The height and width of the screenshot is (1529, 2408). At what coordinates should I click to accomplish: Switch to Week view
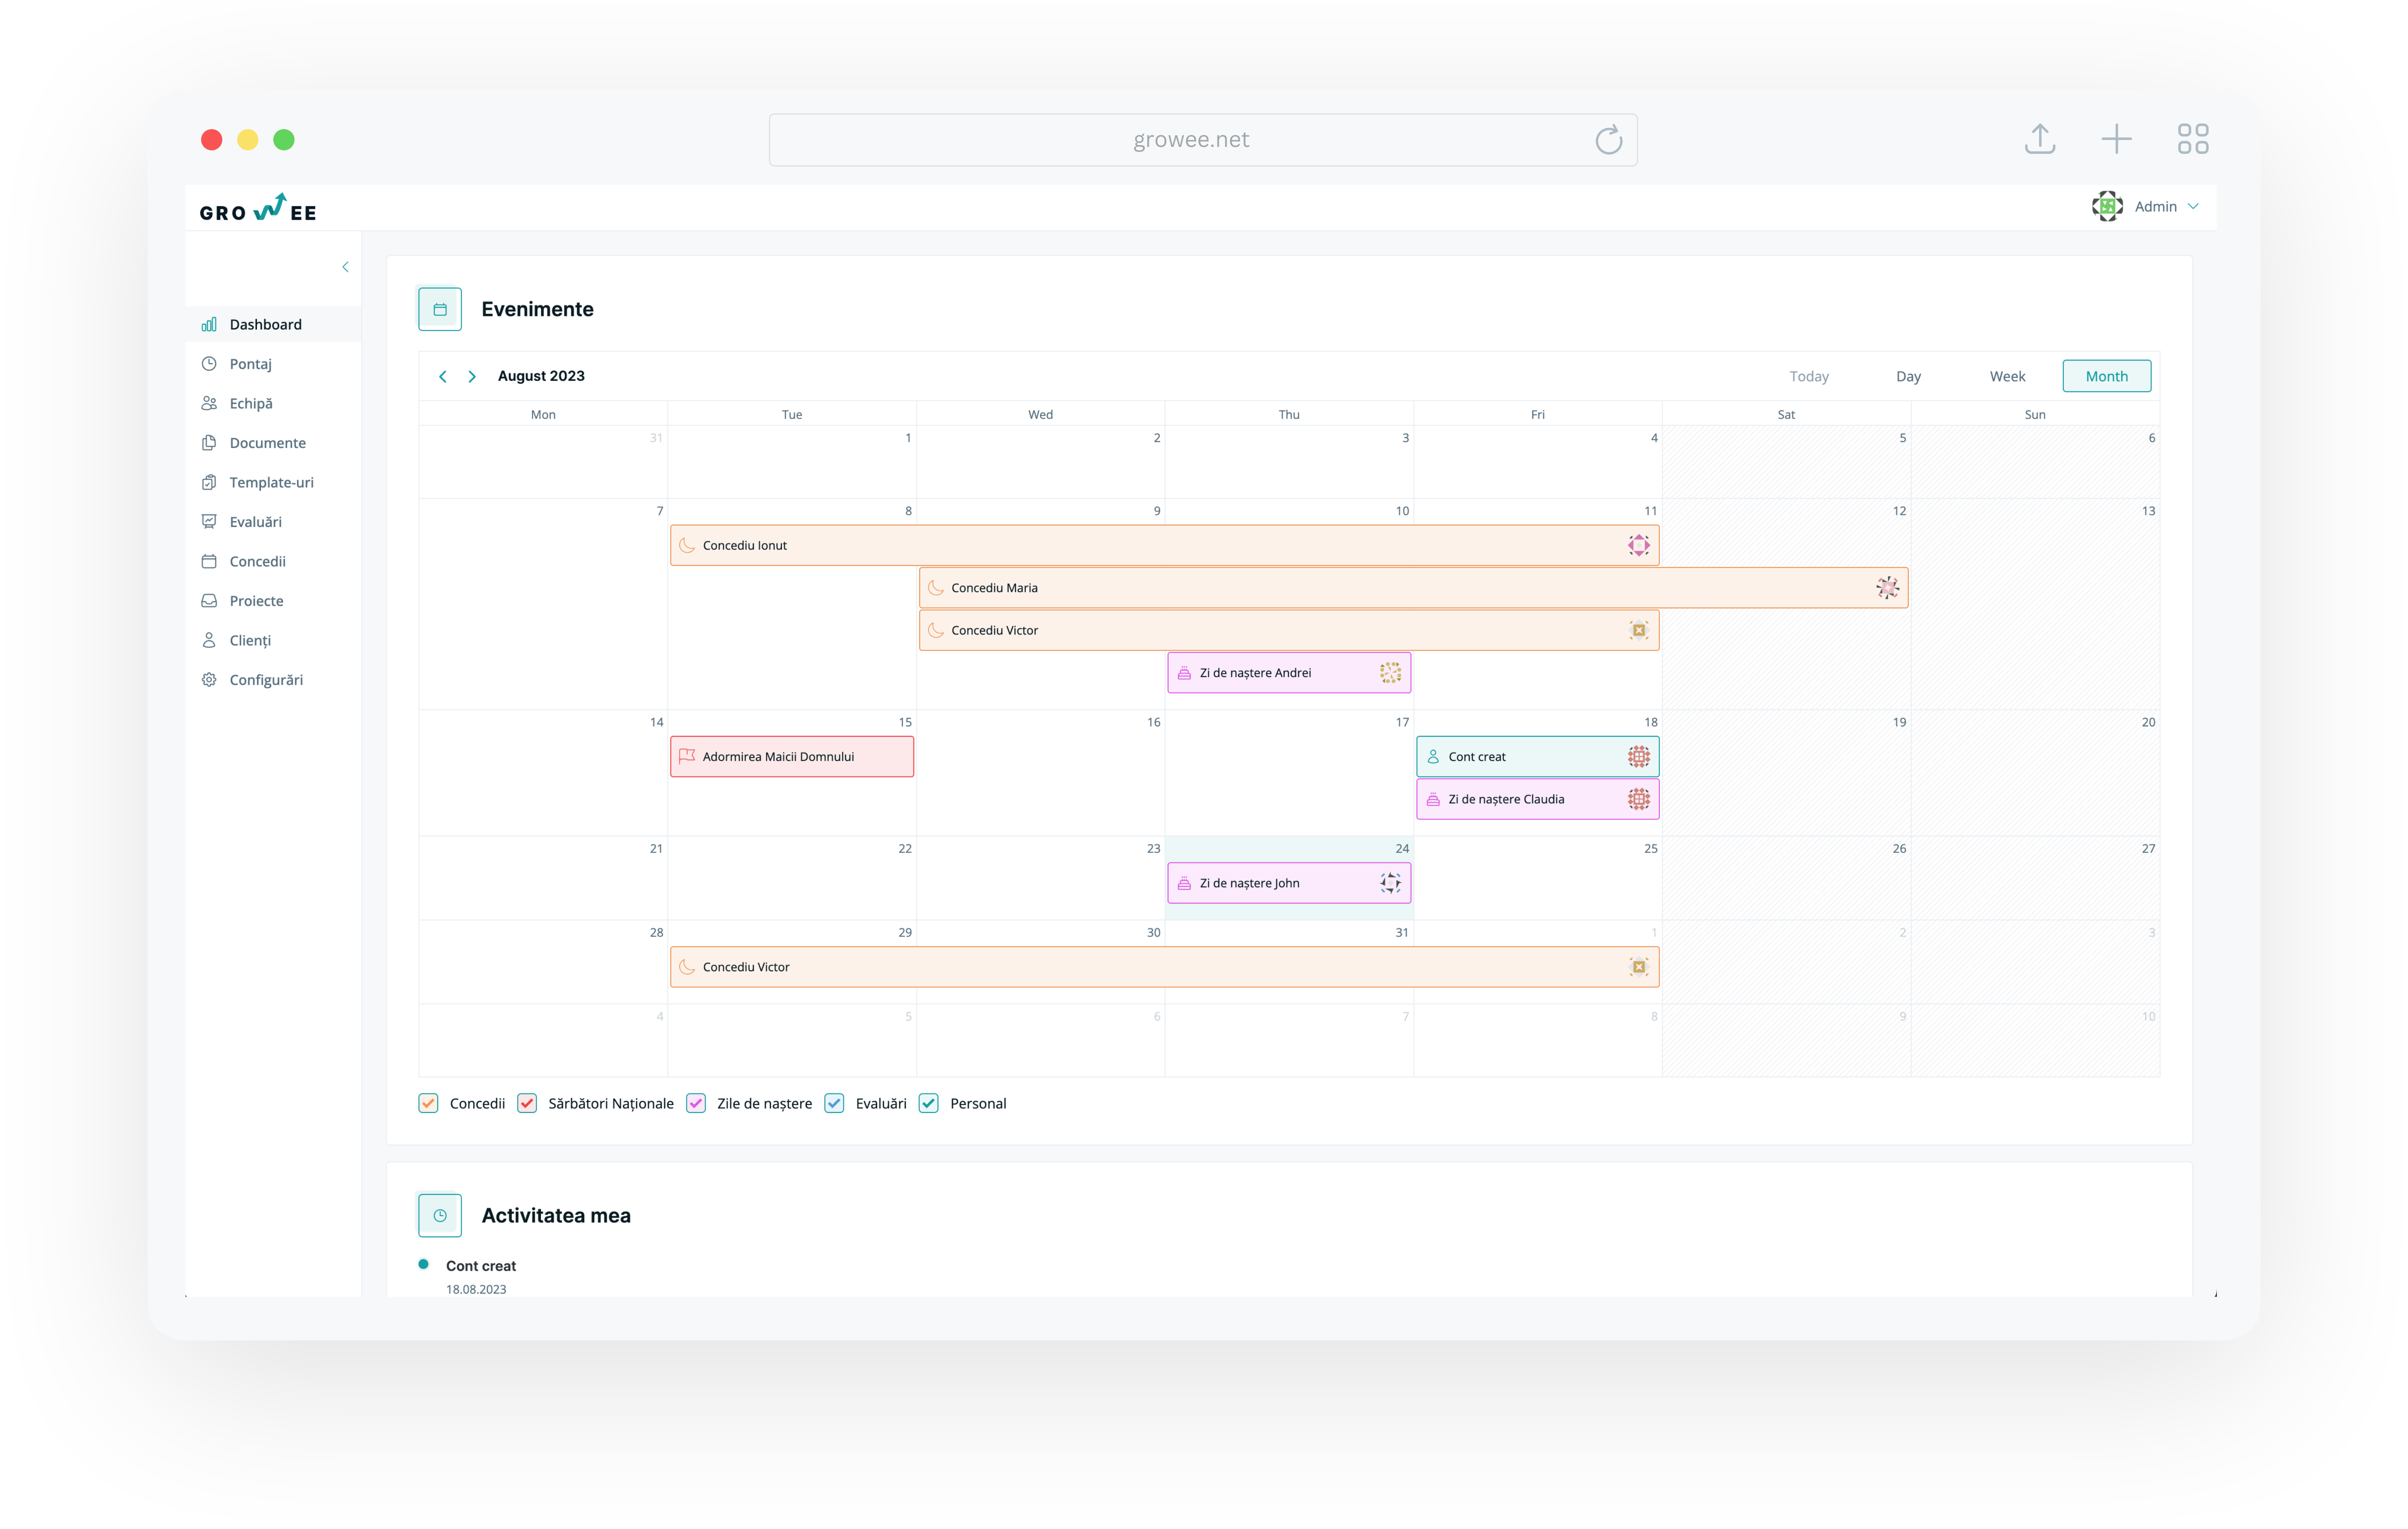pos(2007,377)
